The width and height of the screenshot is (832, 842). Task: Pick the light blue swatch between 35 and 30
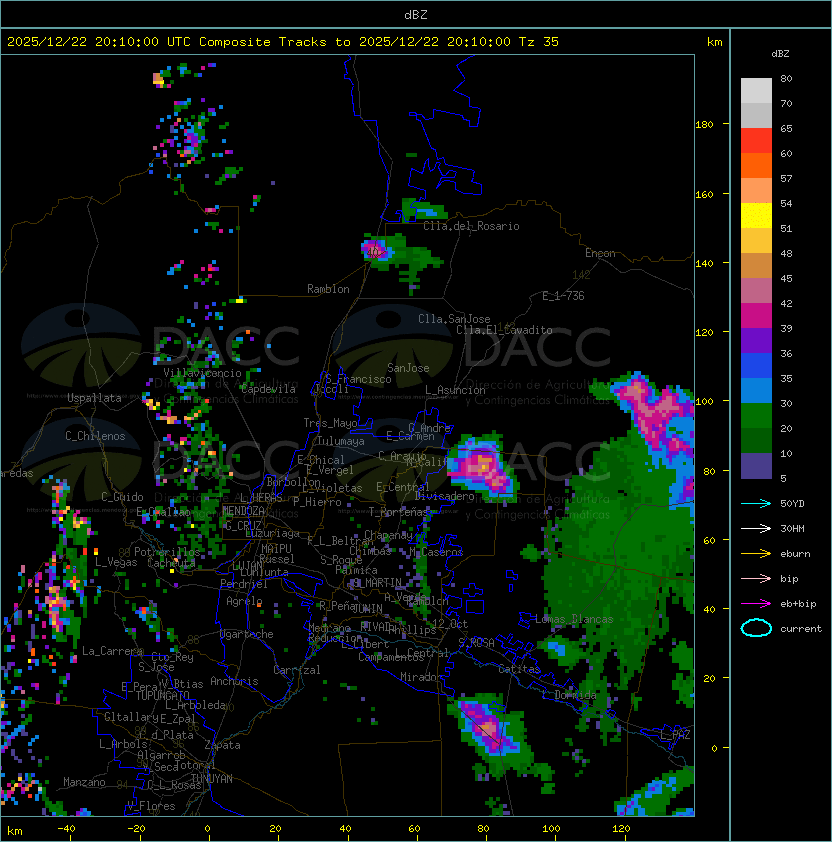coord(756,390)
